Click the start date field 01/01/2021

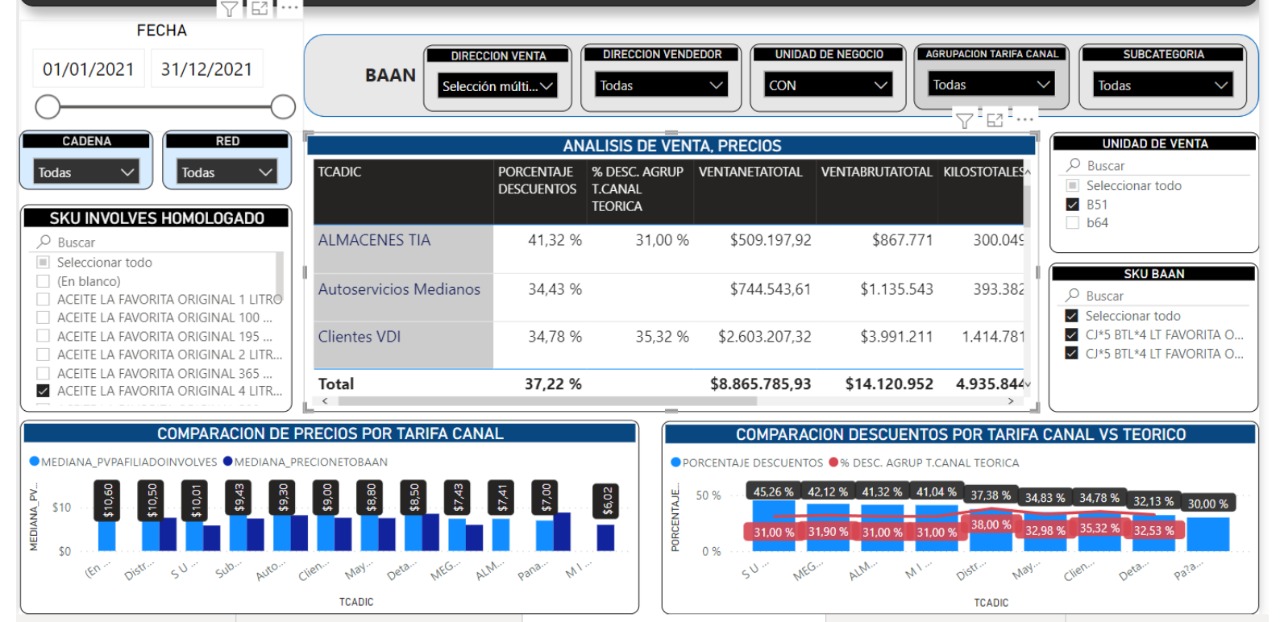point(88,69)
